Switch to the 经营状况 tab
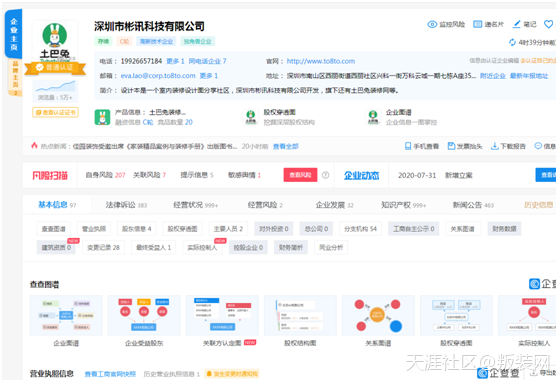This screenshot has width=558, height=382. pos(195,205)
